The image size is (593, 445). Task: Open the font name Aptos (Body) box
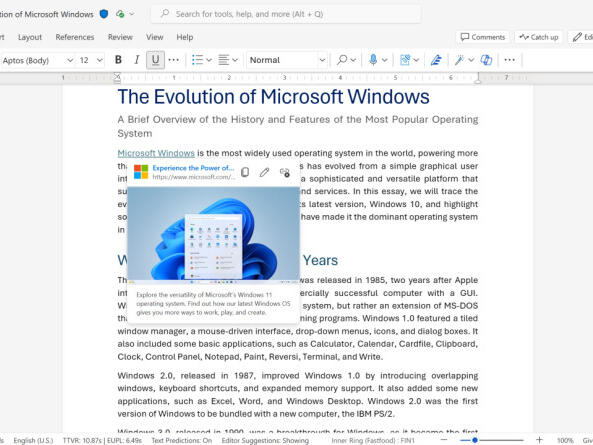tap(37, 60)
